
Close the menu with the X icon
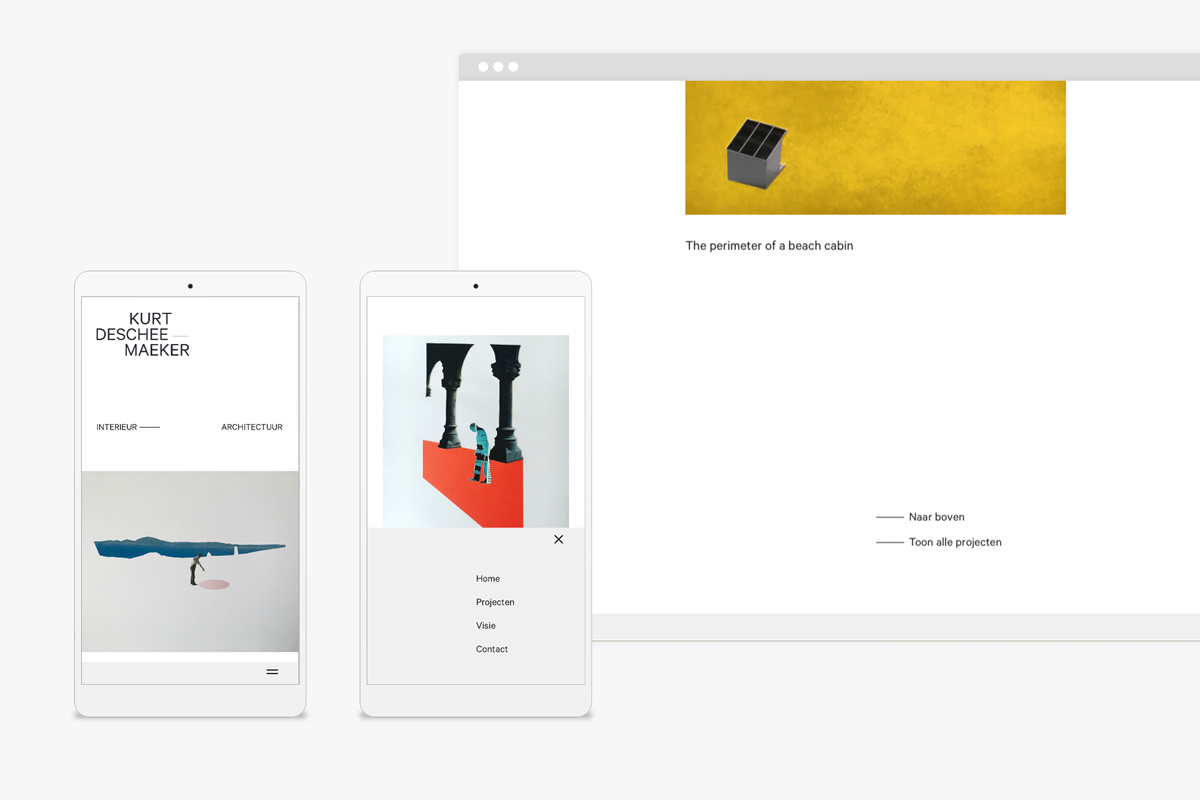[x=558, y=539]
